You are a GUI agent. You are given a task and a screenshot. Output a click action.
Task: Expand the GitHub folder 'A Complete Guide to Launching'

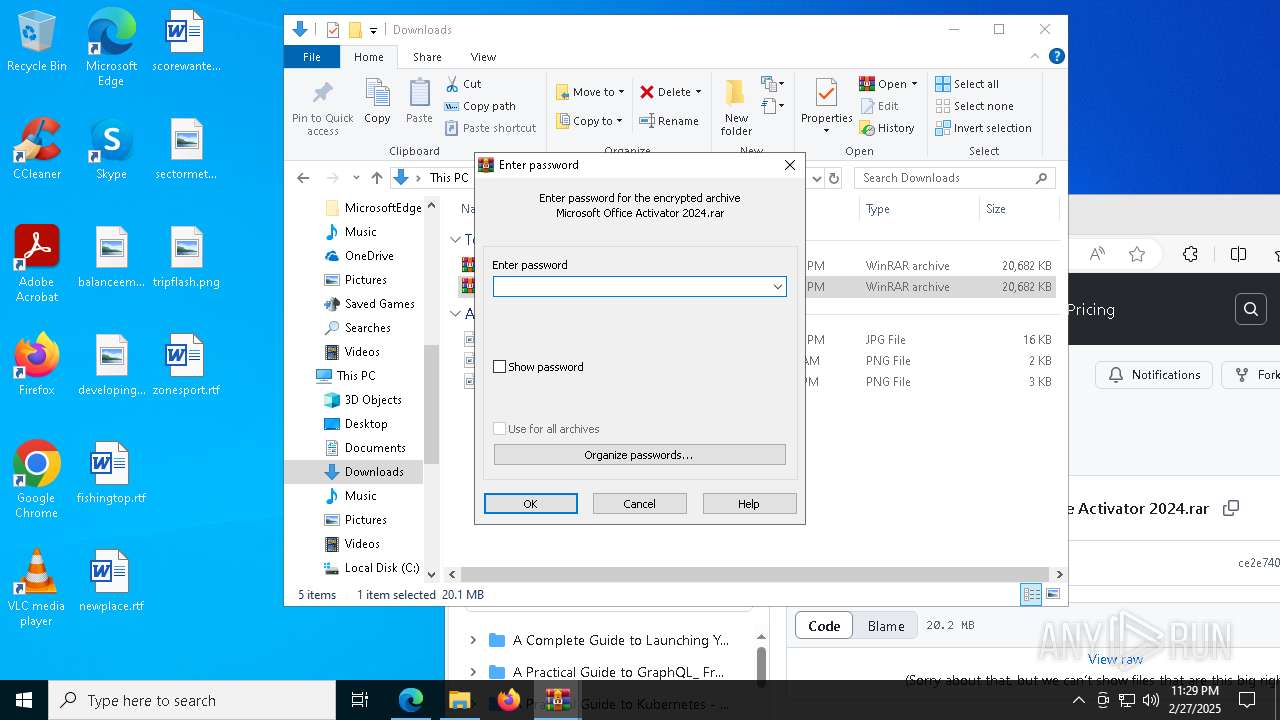click(474, 640)
